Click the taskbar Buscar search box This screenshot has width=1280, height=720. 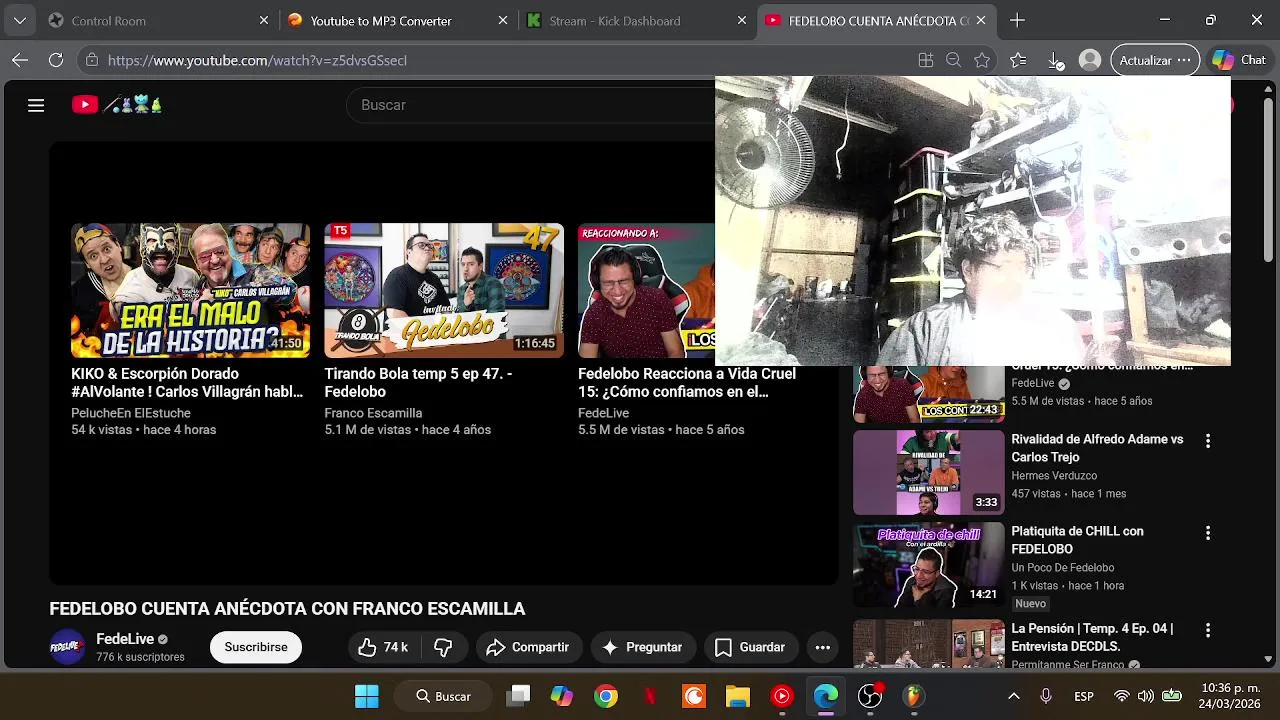[444, 696]
